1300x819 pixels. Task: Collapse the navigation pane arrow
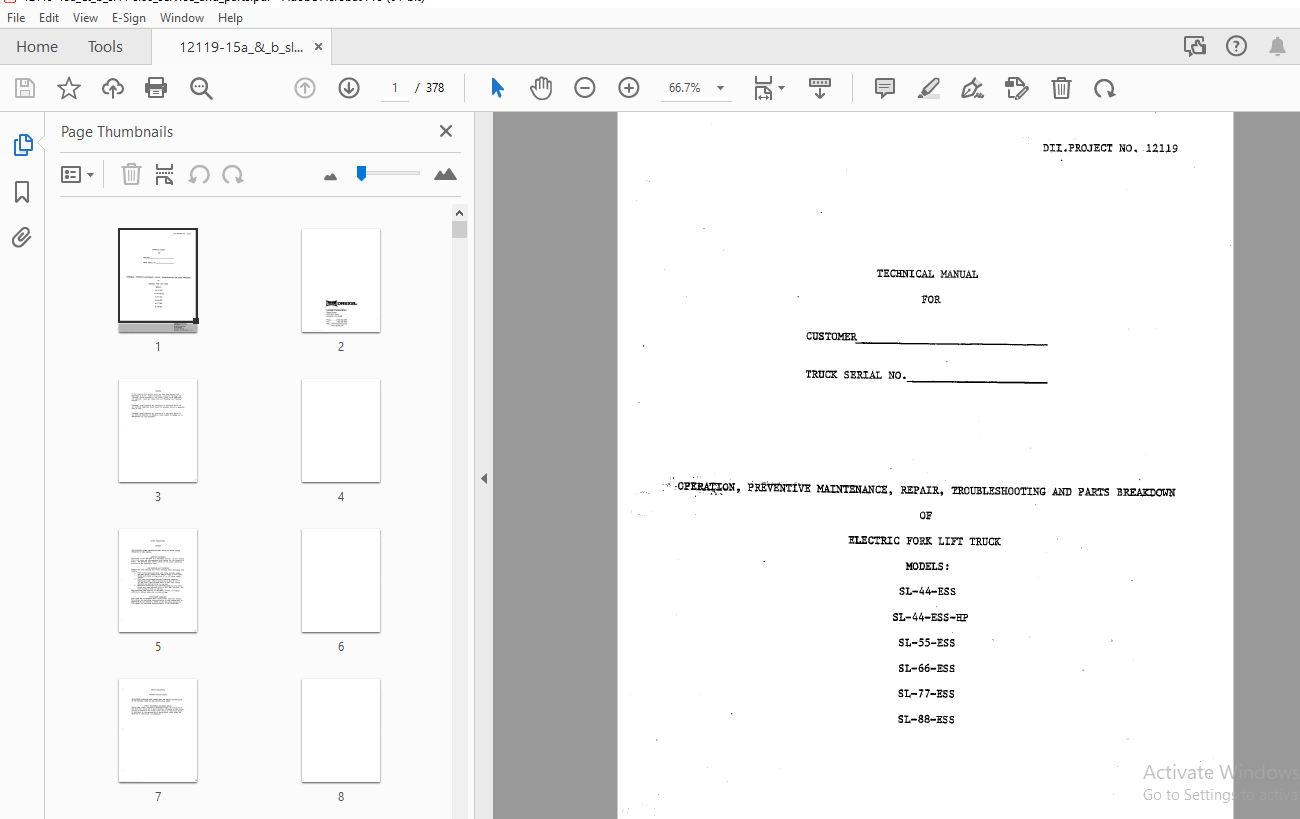(484, 479)
